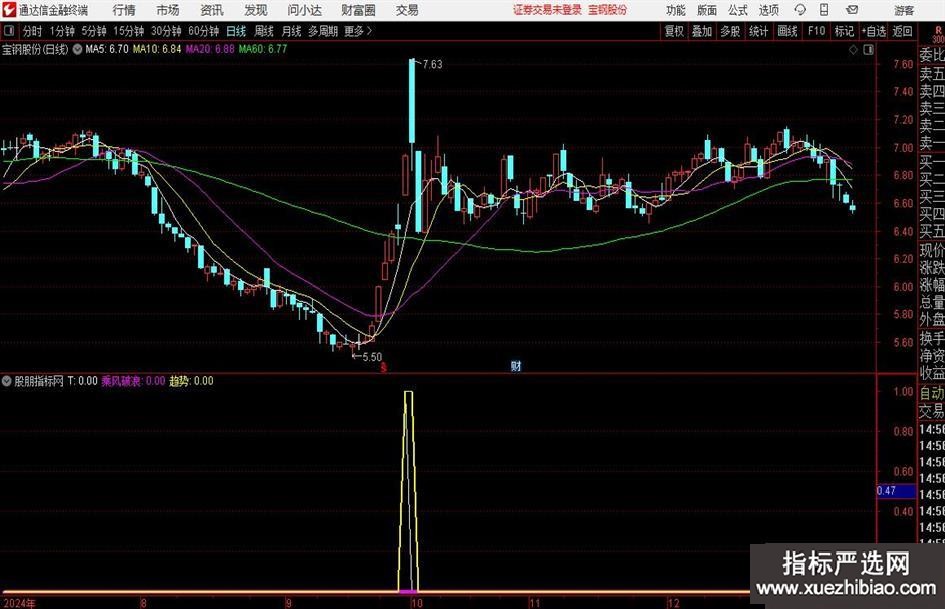Click the 通达信 red logo icon
This screenshot has width=945, height=609.
9,10
